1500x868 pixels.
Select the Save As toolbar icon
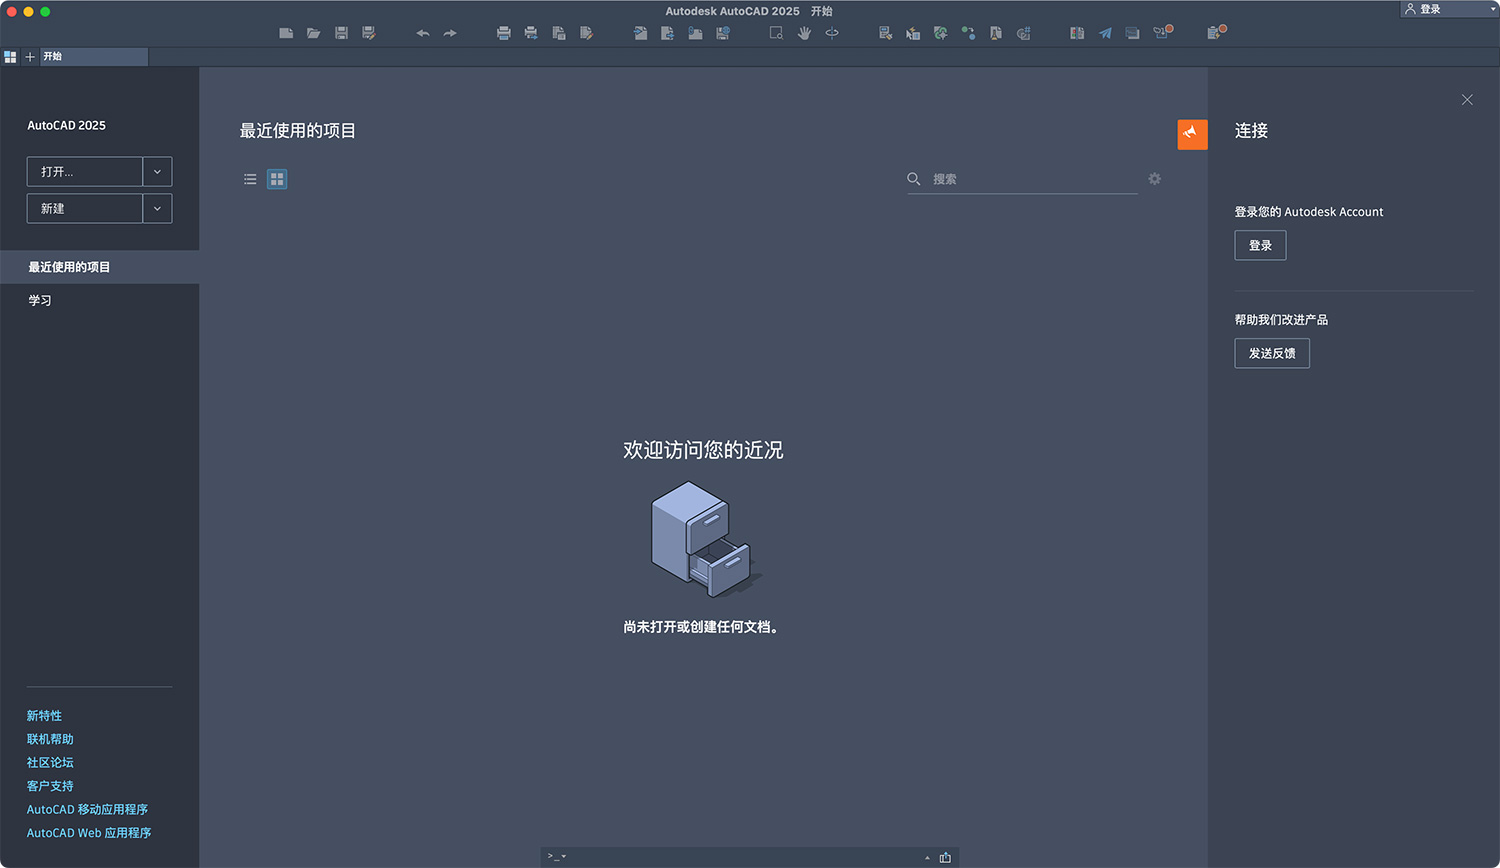[369, 33]
